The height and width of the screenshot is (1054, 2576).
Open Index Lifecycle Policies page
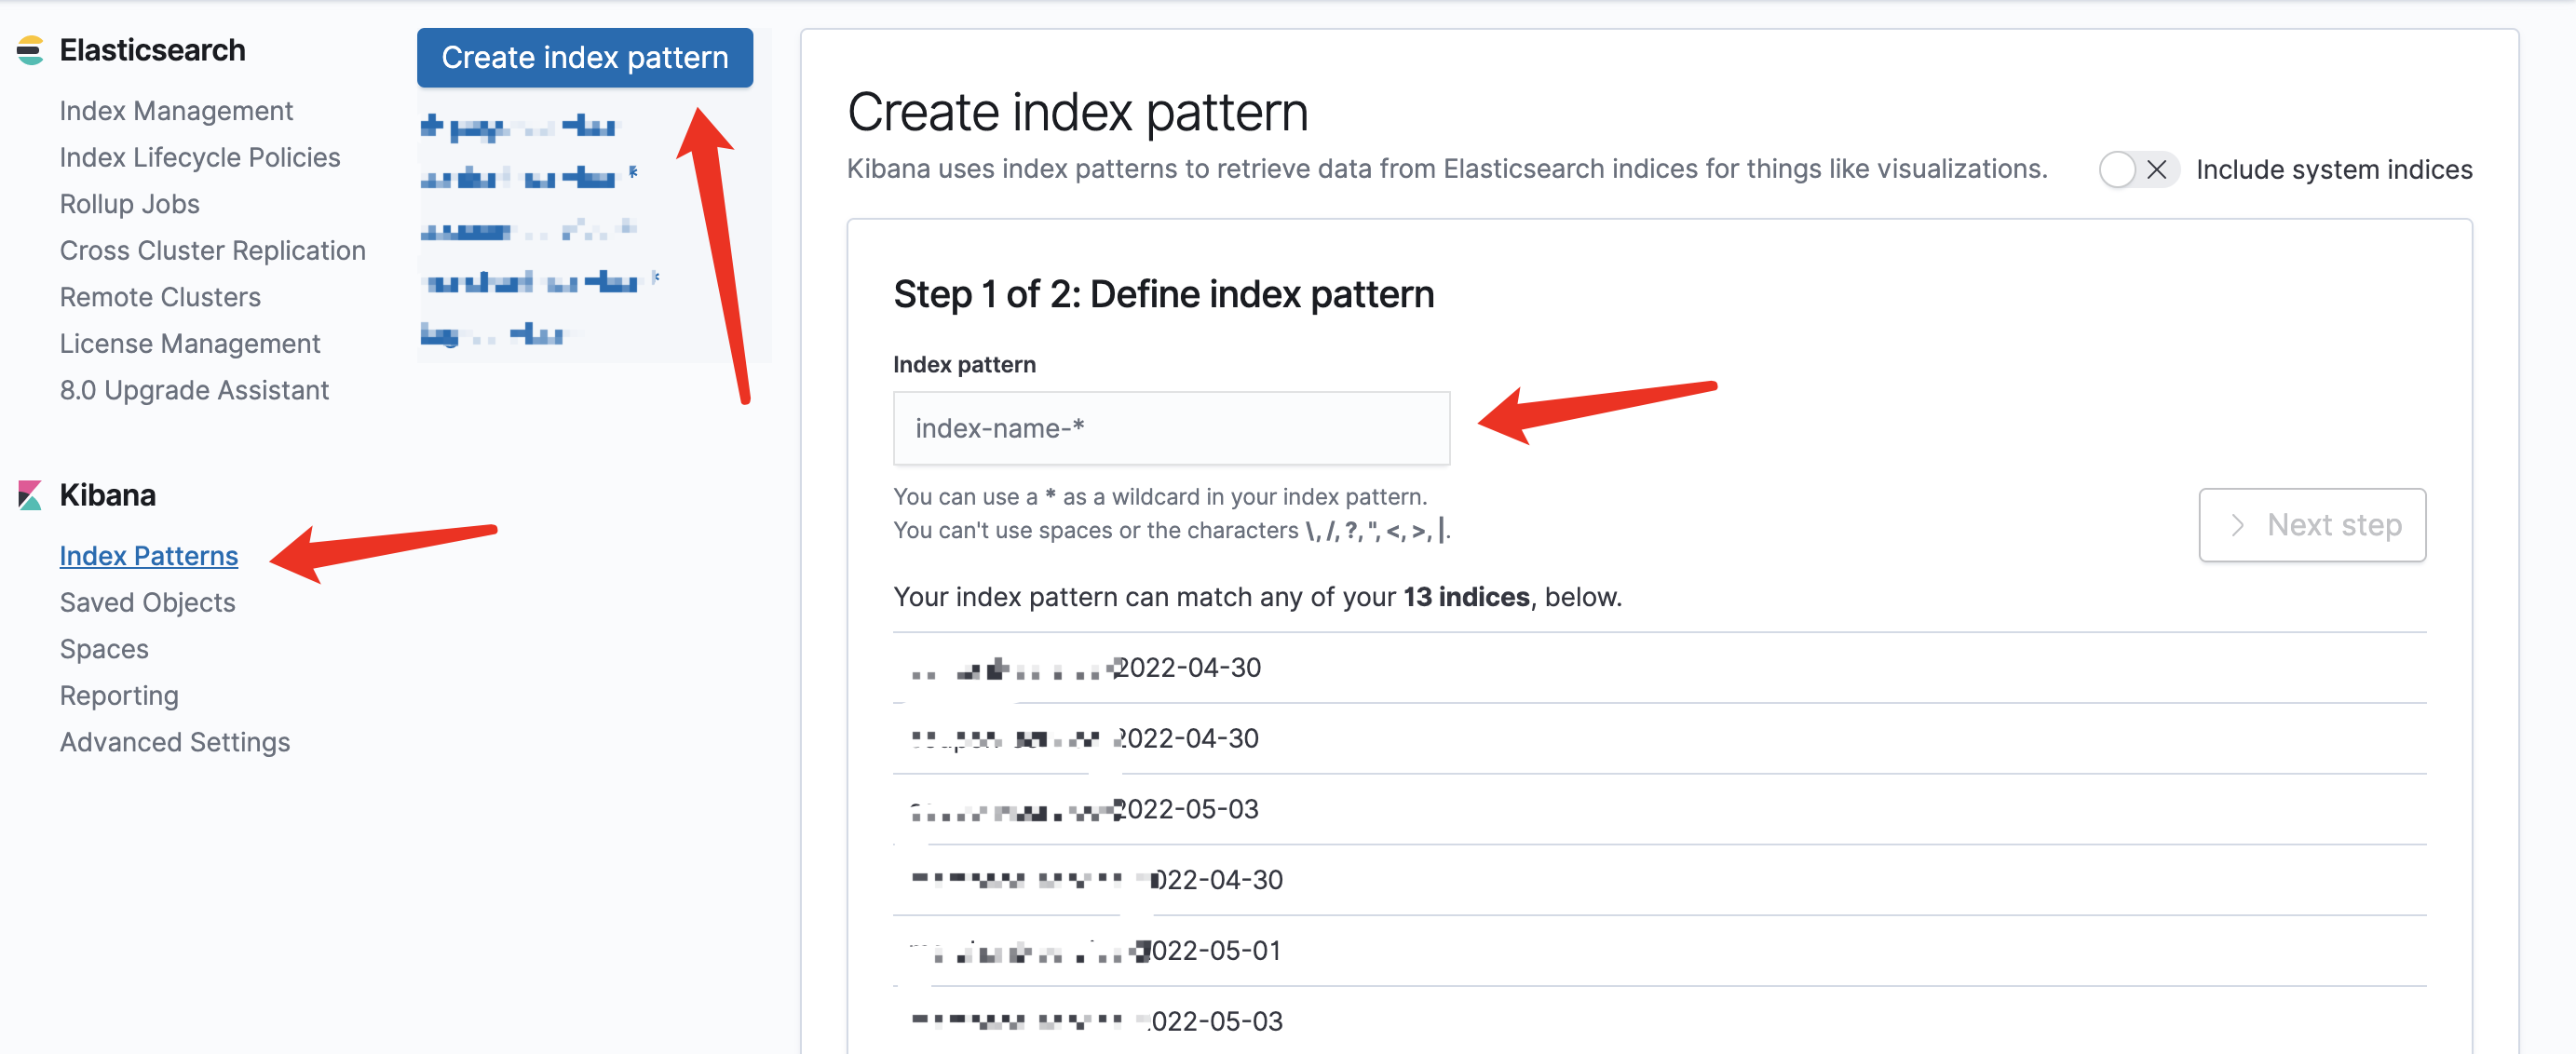200,157
